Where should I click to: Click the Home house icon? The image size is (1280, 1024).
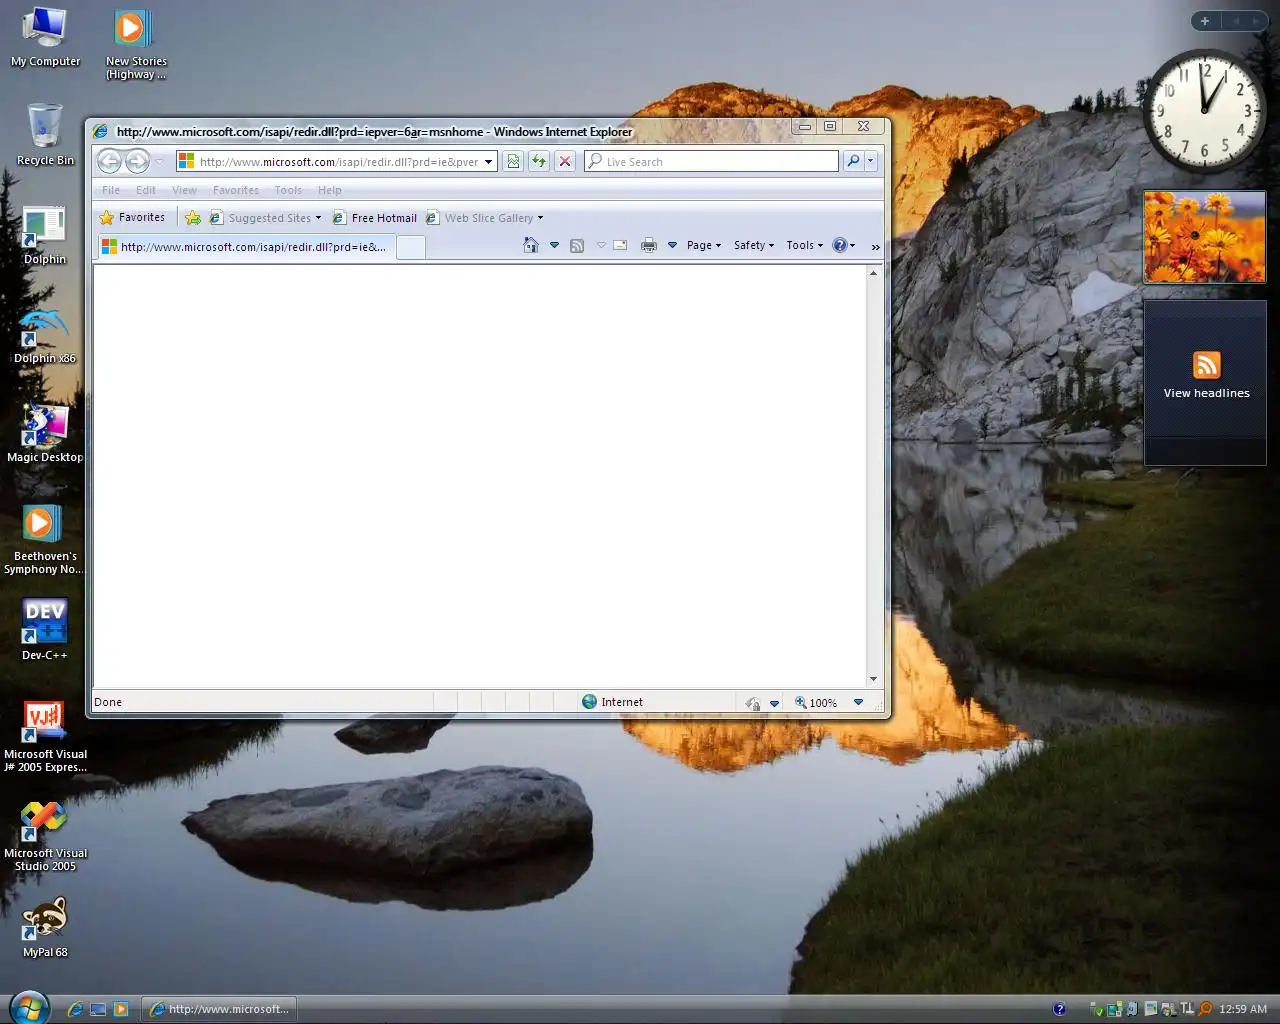(x=531, y=245)
